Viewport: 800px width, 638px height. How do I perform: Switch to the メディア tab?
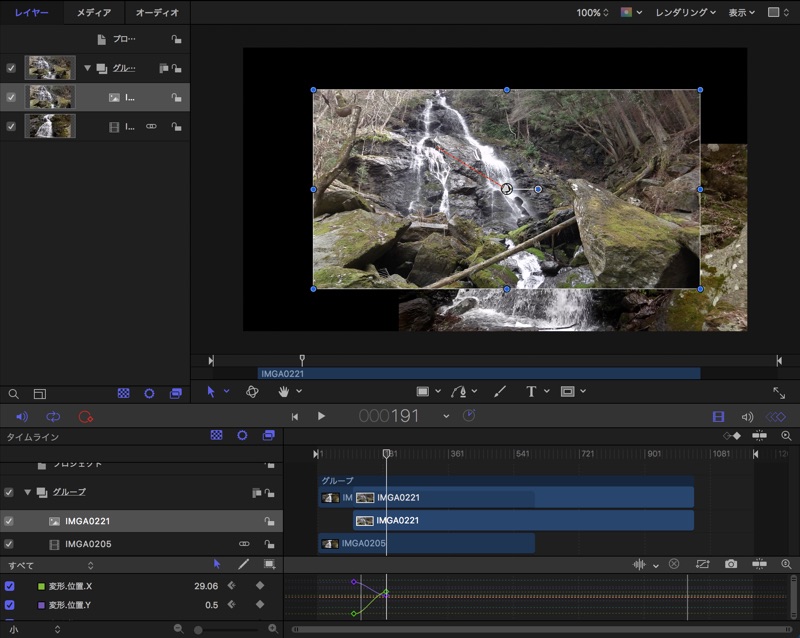(x=94, y=13)
